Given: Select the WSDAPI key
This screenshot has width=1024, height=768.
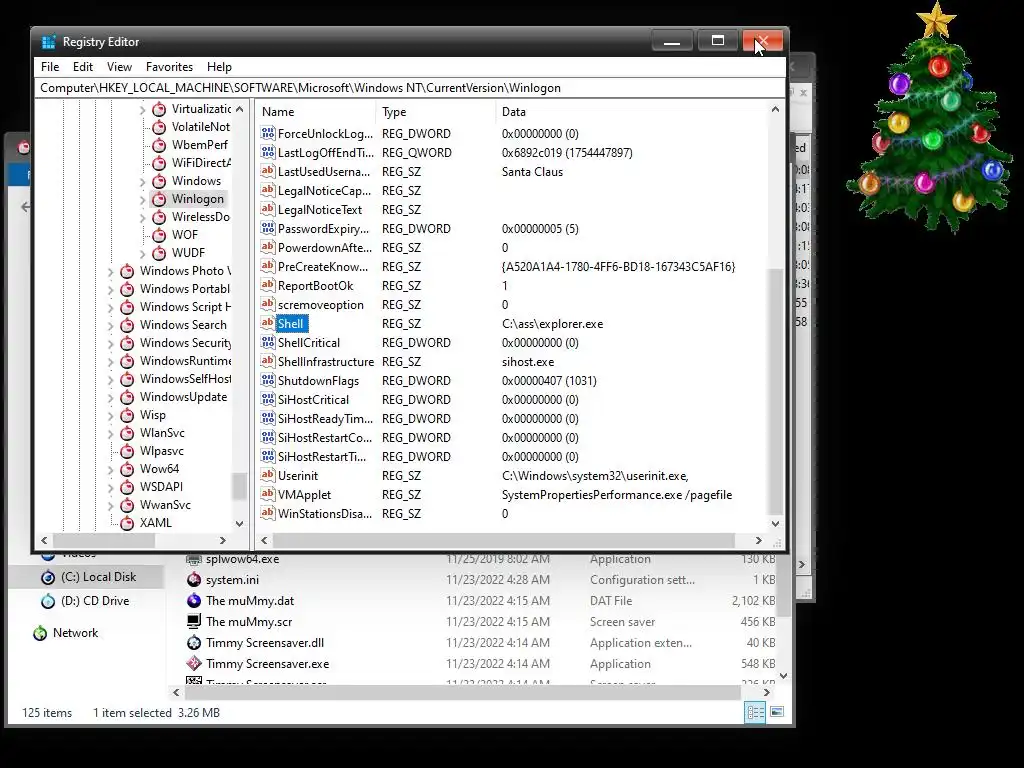Looking at the screenshot, I should click(161, 487).
